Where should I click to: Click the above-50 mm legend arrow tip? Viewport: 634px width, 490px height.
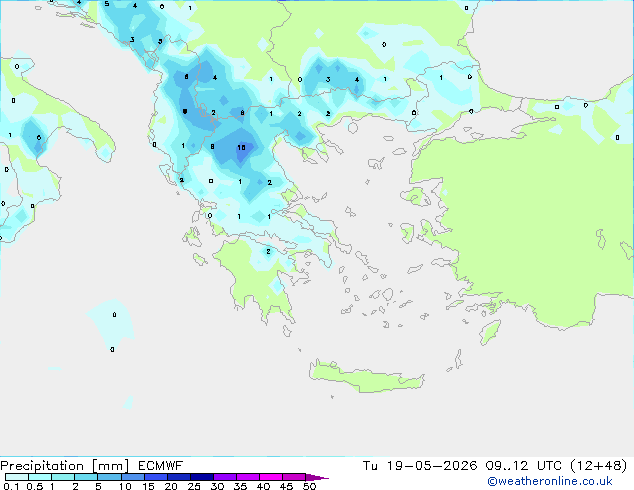[x=317, y=477]
